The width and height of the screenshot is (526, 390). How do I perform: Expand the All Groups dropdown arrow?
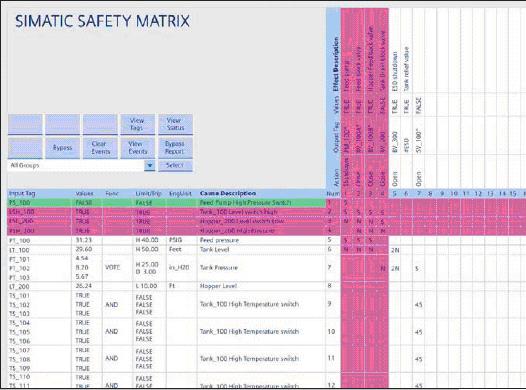point(150,166)
